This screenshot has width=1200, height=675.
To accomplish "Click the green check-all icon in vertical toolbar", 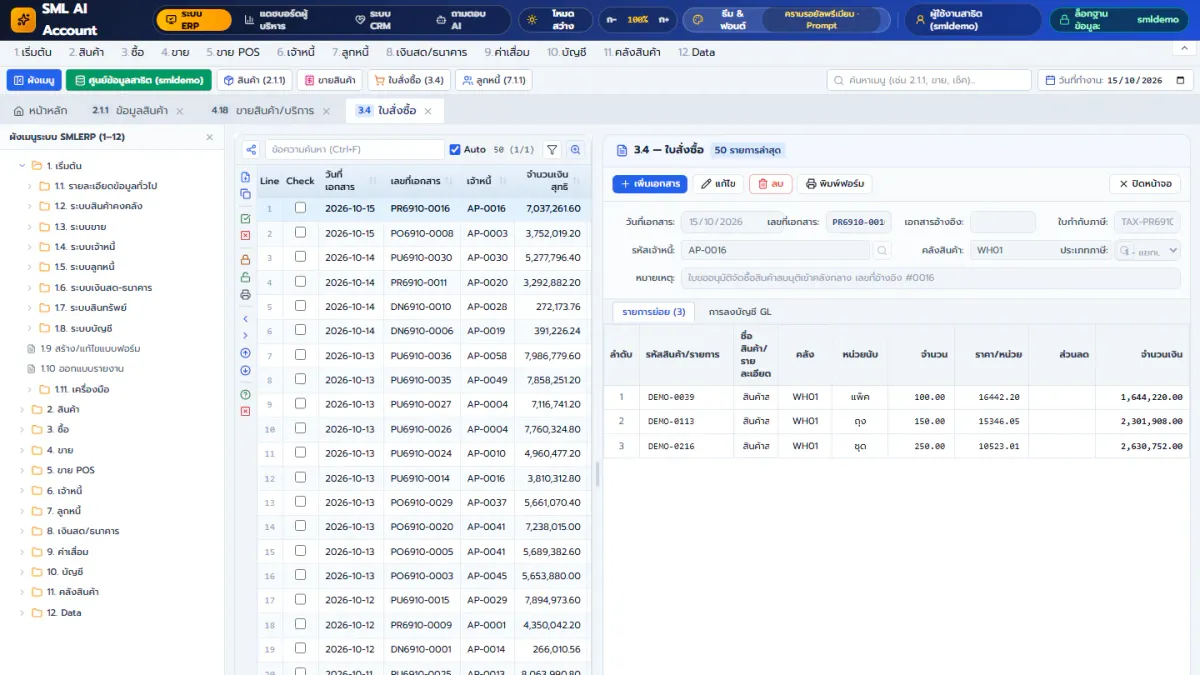I will coord(246,218).
